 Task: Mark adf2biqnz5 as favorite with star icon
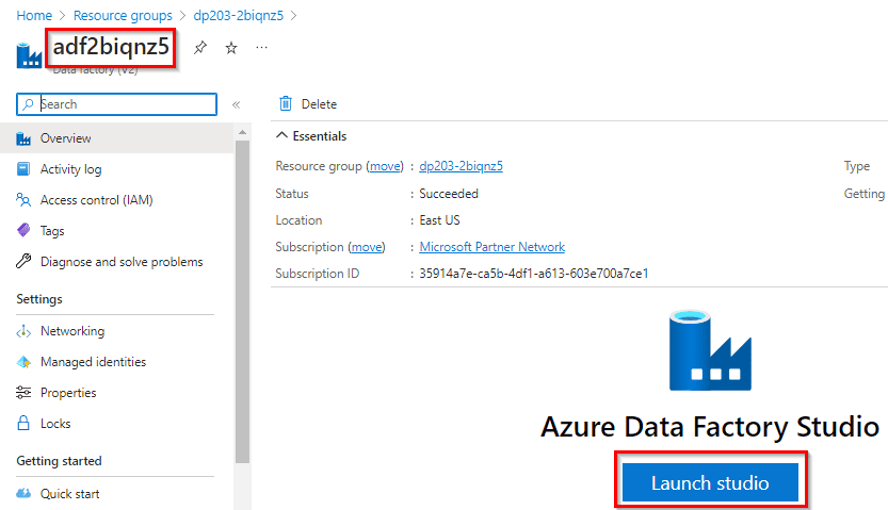(231, 48)
